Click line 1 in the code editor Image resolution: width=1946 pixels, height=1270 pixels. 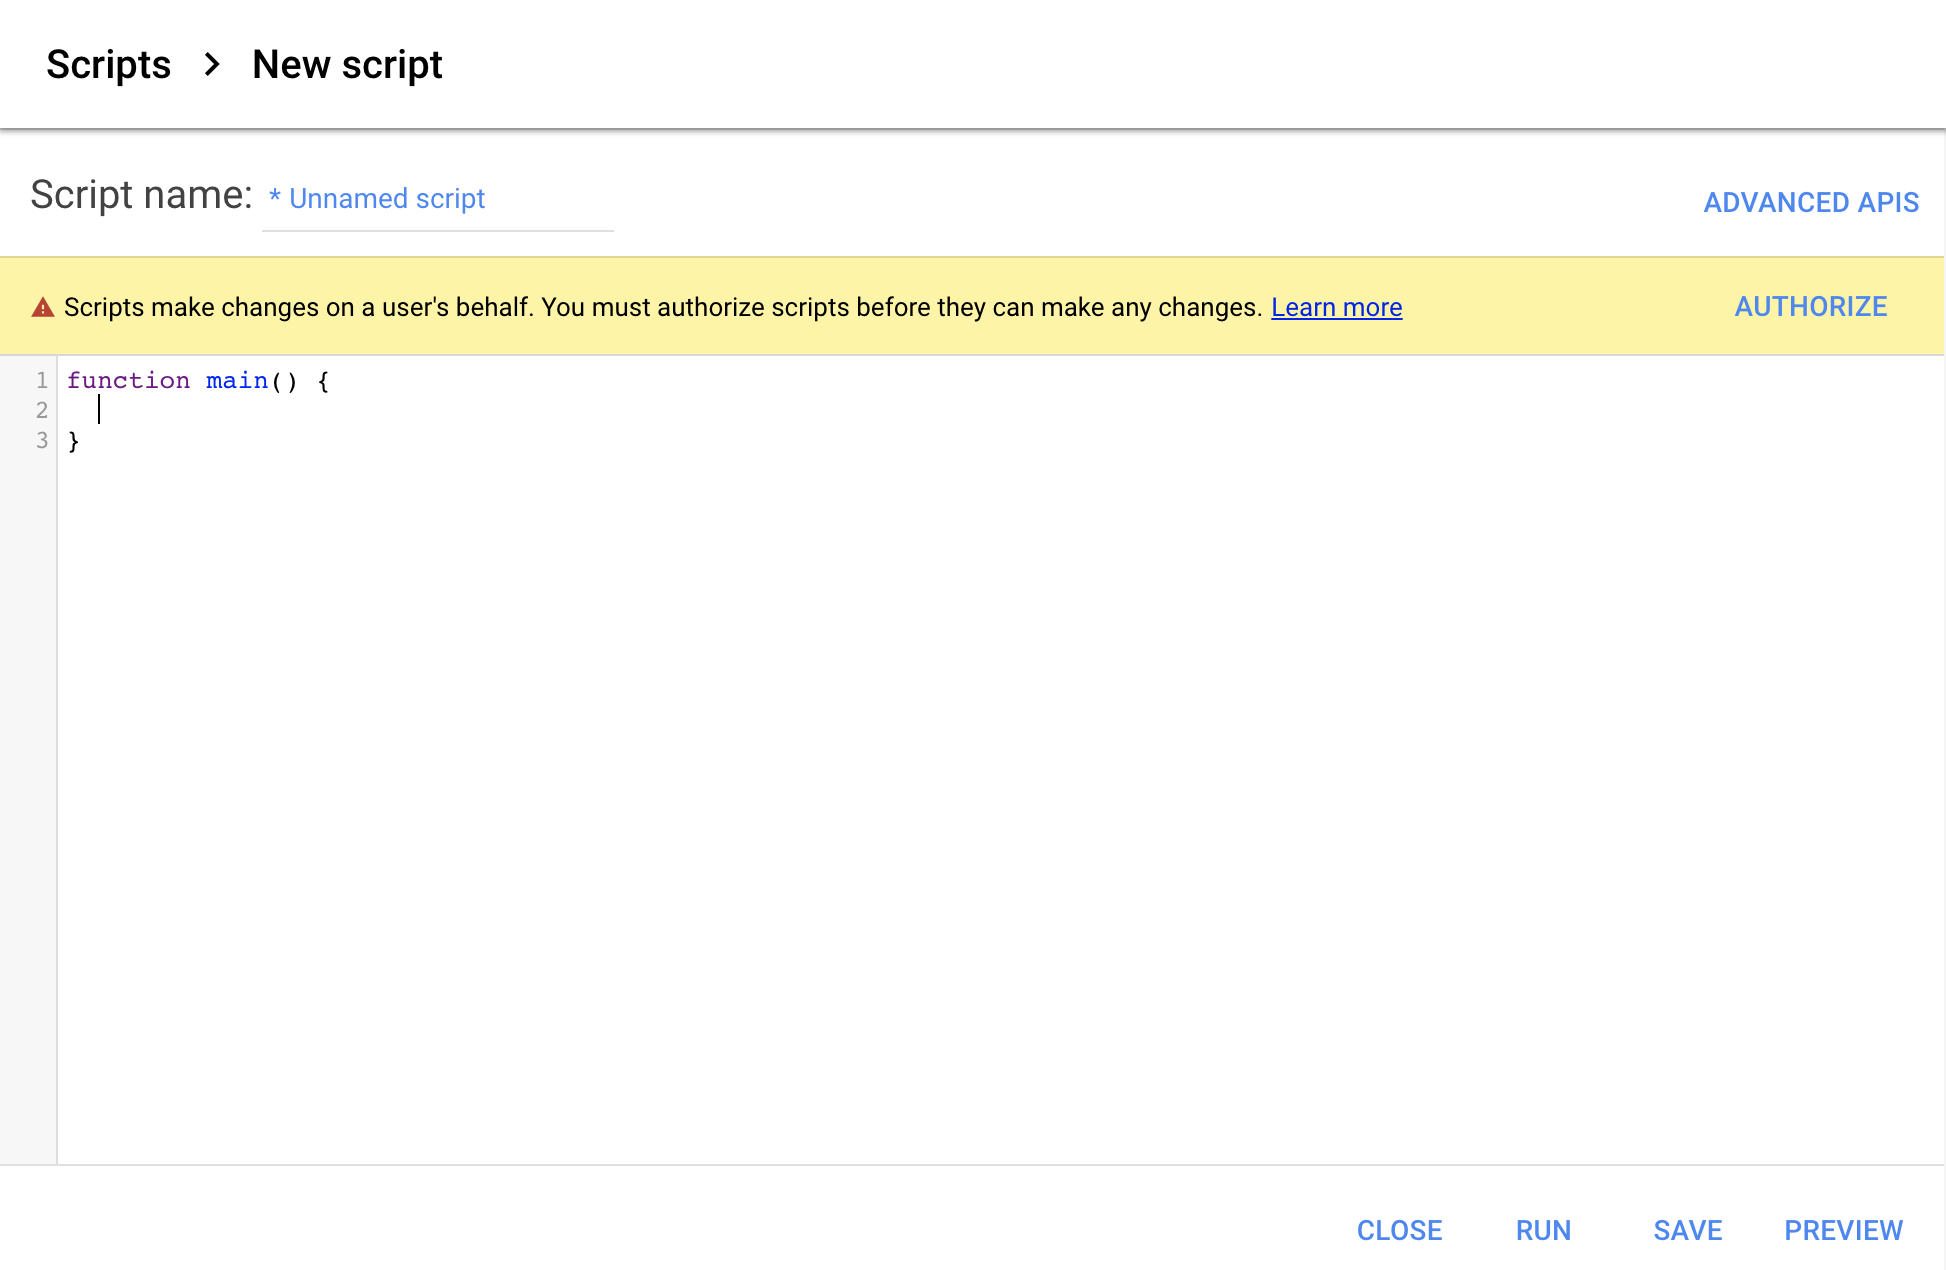coord(197,380)
